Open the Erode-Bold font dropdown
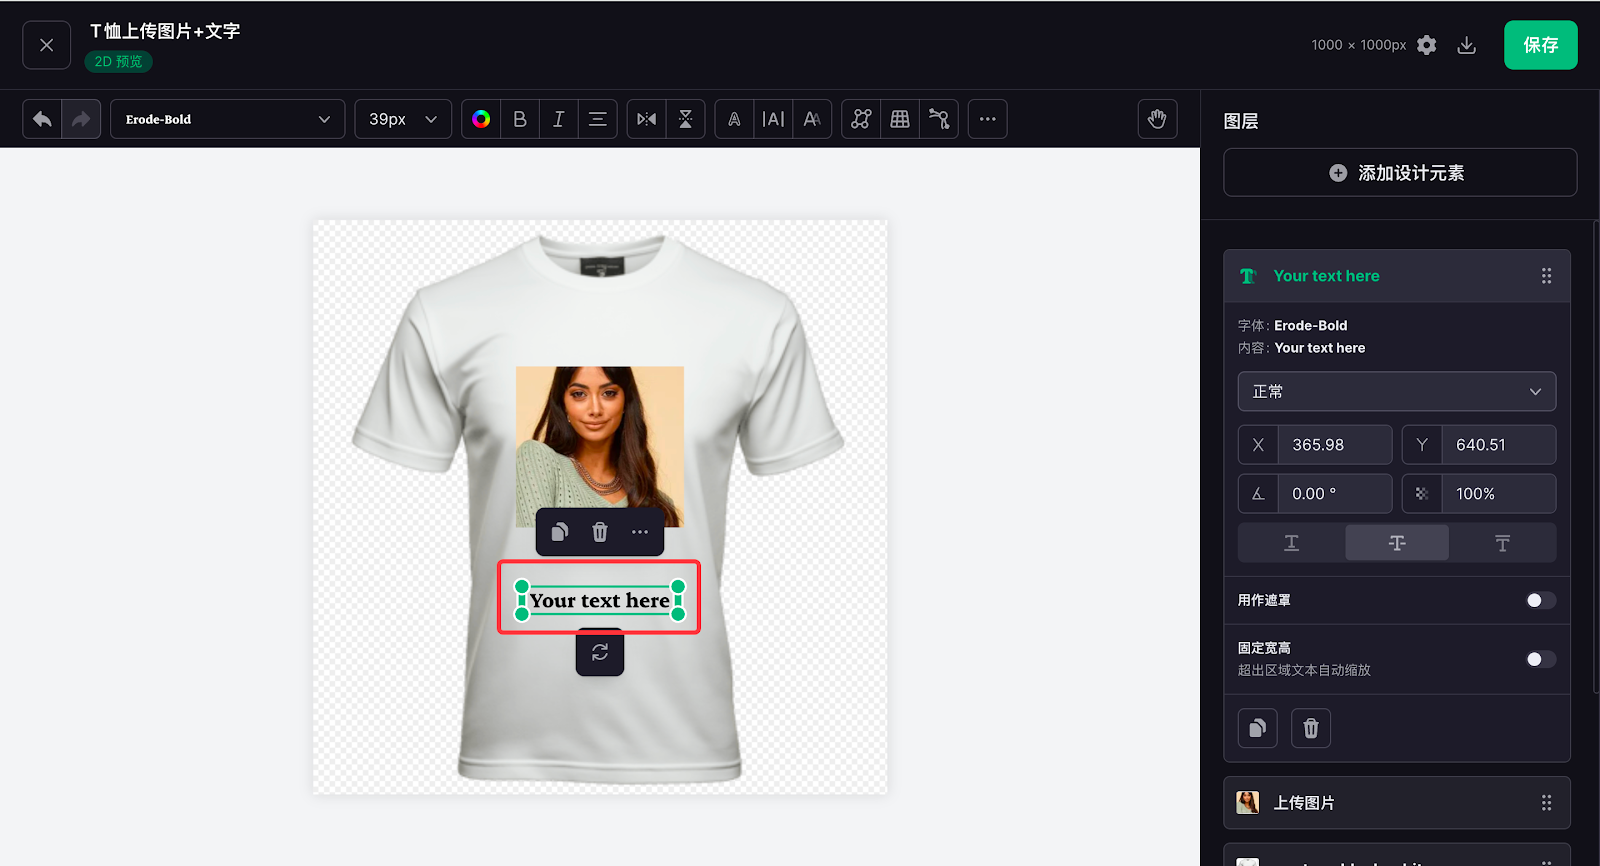Image resolution: width=1600 pixels, height=866 pixels. [x=228, y=119]
